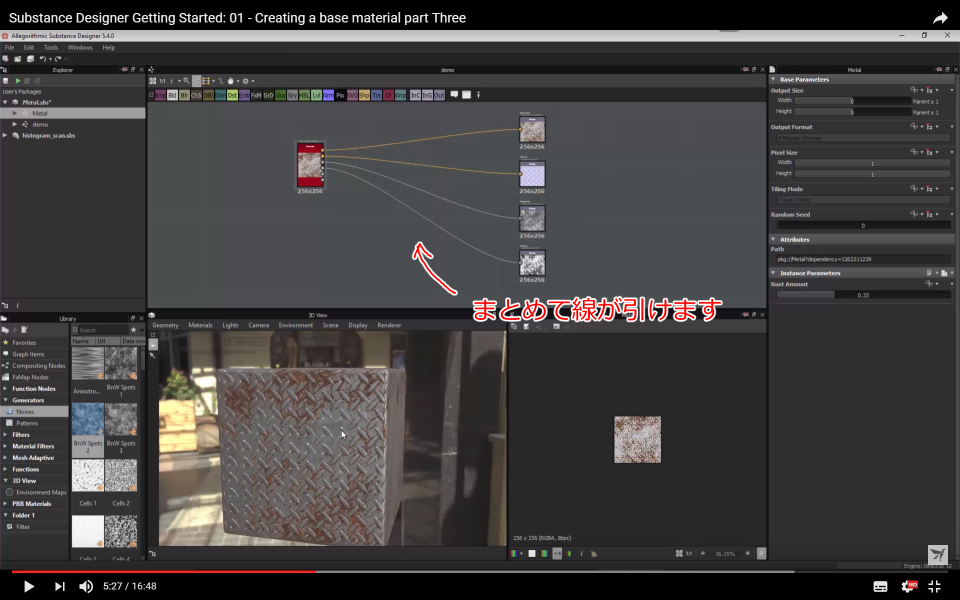Add a Normal (Nrm) node
This screenshot has width=960, height=600.
click(x=328, y=95)
